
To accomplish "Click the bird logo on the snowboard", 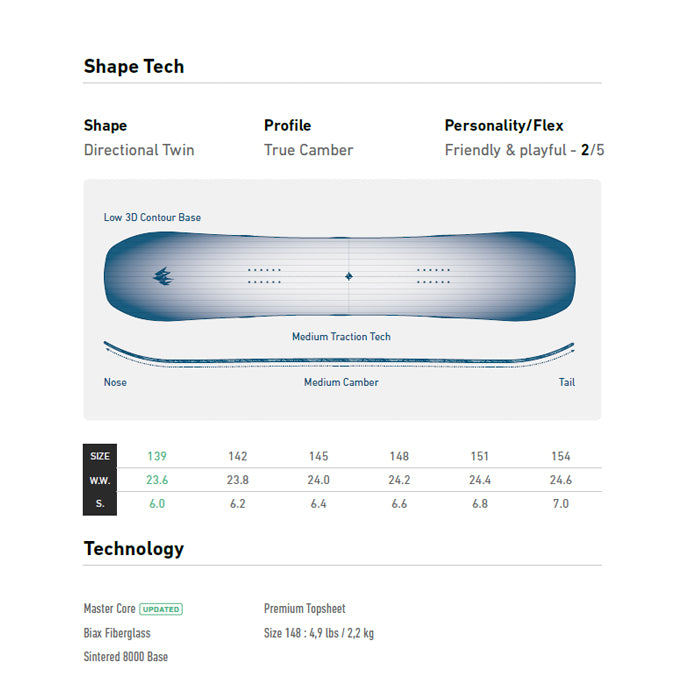I will pos(162,276).
